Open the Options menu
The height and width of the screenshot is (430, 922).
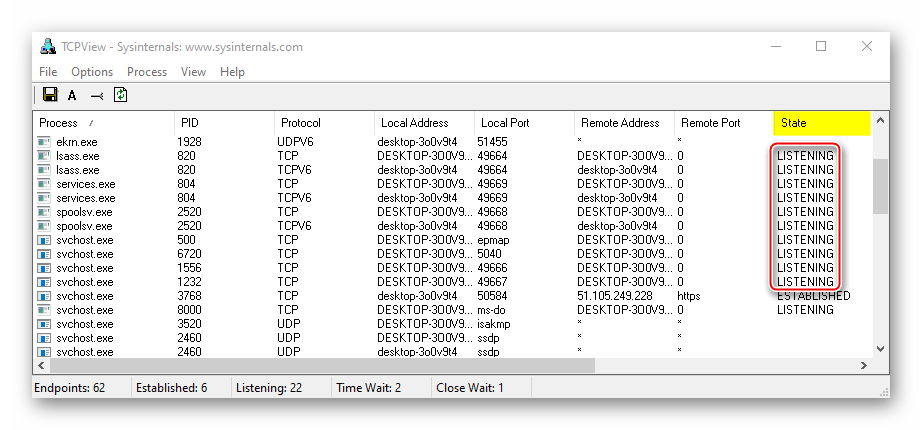coord(92,72)
